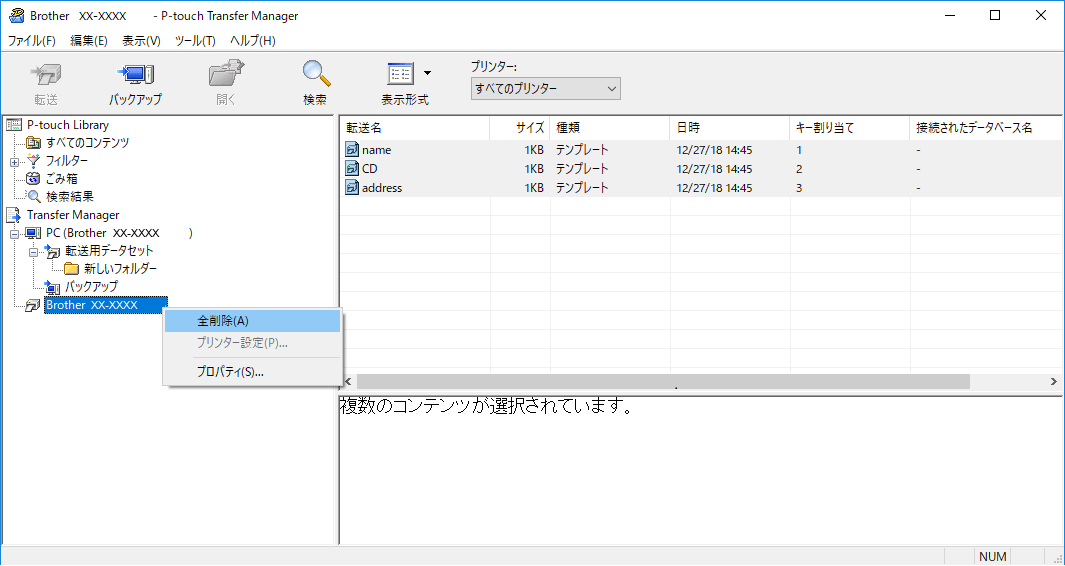This screenshot has width=1065, height=566.
Task: Click the 新しいフォルダー folder icon
Action: tap(72, 268)
